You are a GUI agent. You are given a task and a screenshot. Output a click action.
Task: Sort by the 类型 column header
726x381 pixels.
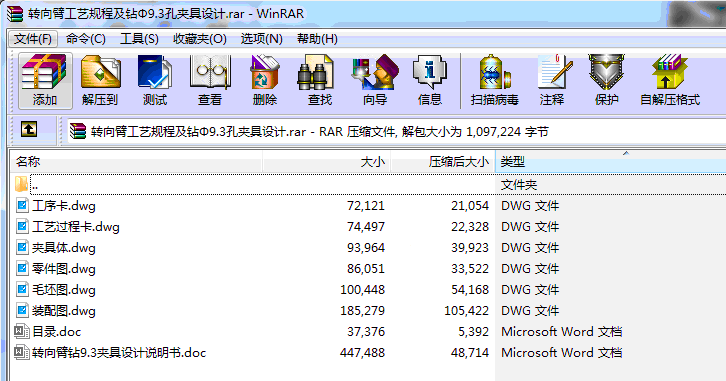[x=610, y=162]
